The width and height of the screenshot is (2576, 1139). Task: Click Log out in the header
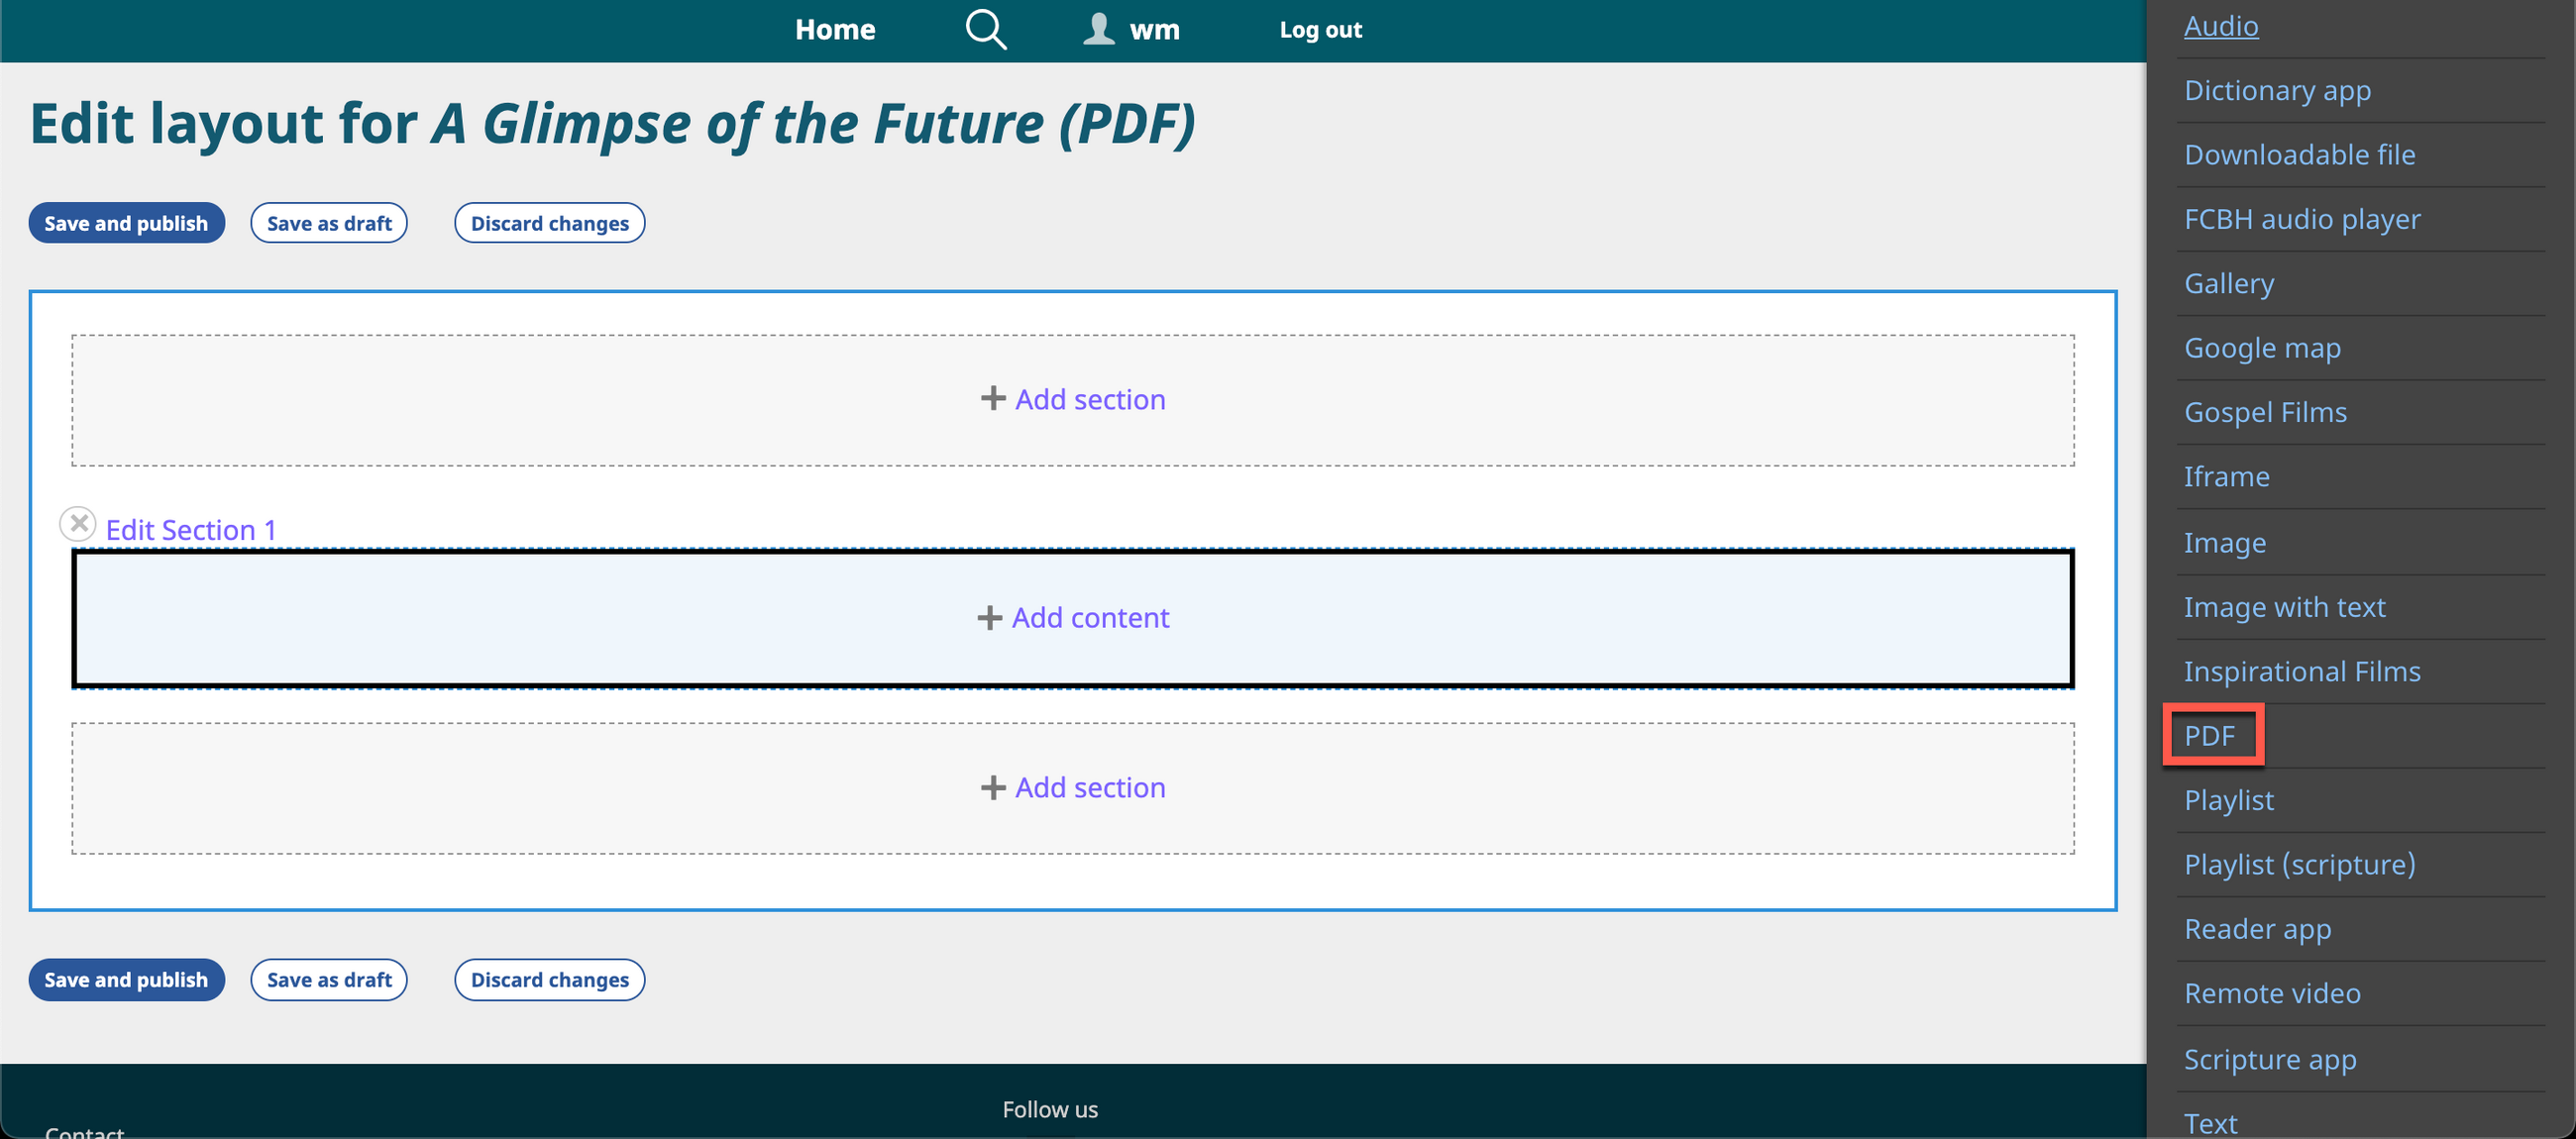tap(1319, 30)
